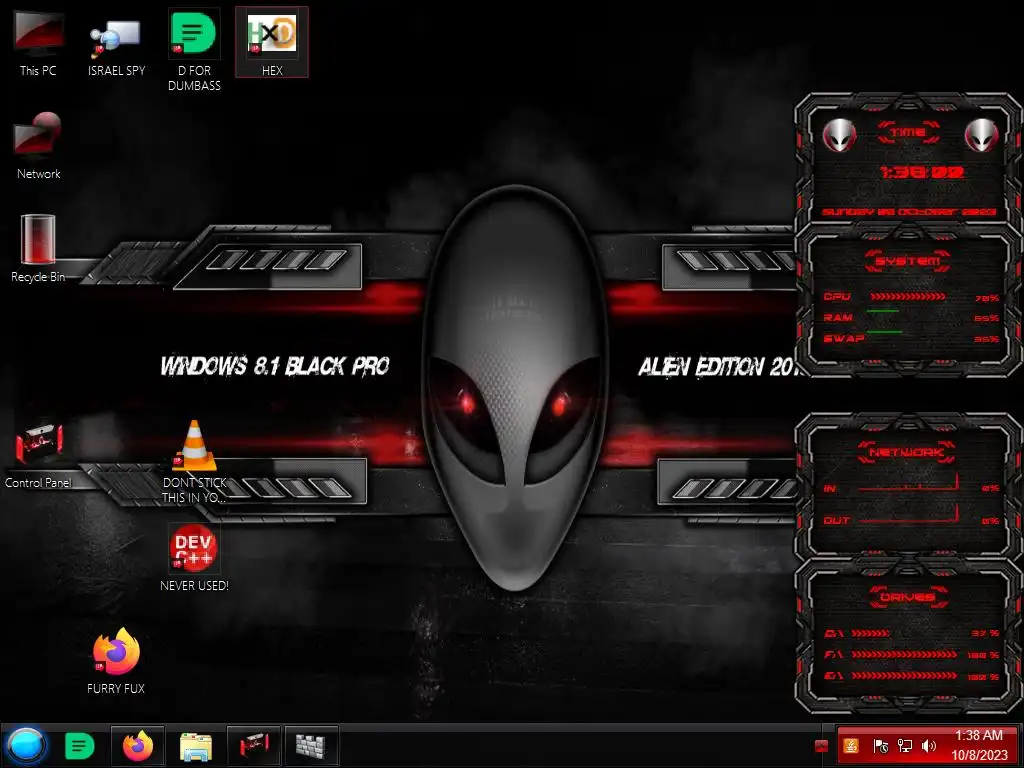
Task: Click the SYSTEM gadget header
Action: pyautogui.click(x=908, y=261)
